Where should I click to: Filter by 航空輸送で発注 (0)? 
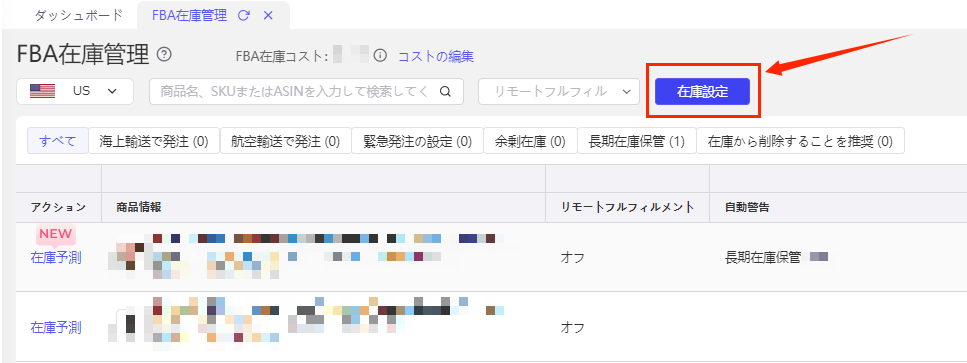coord(286,141)
